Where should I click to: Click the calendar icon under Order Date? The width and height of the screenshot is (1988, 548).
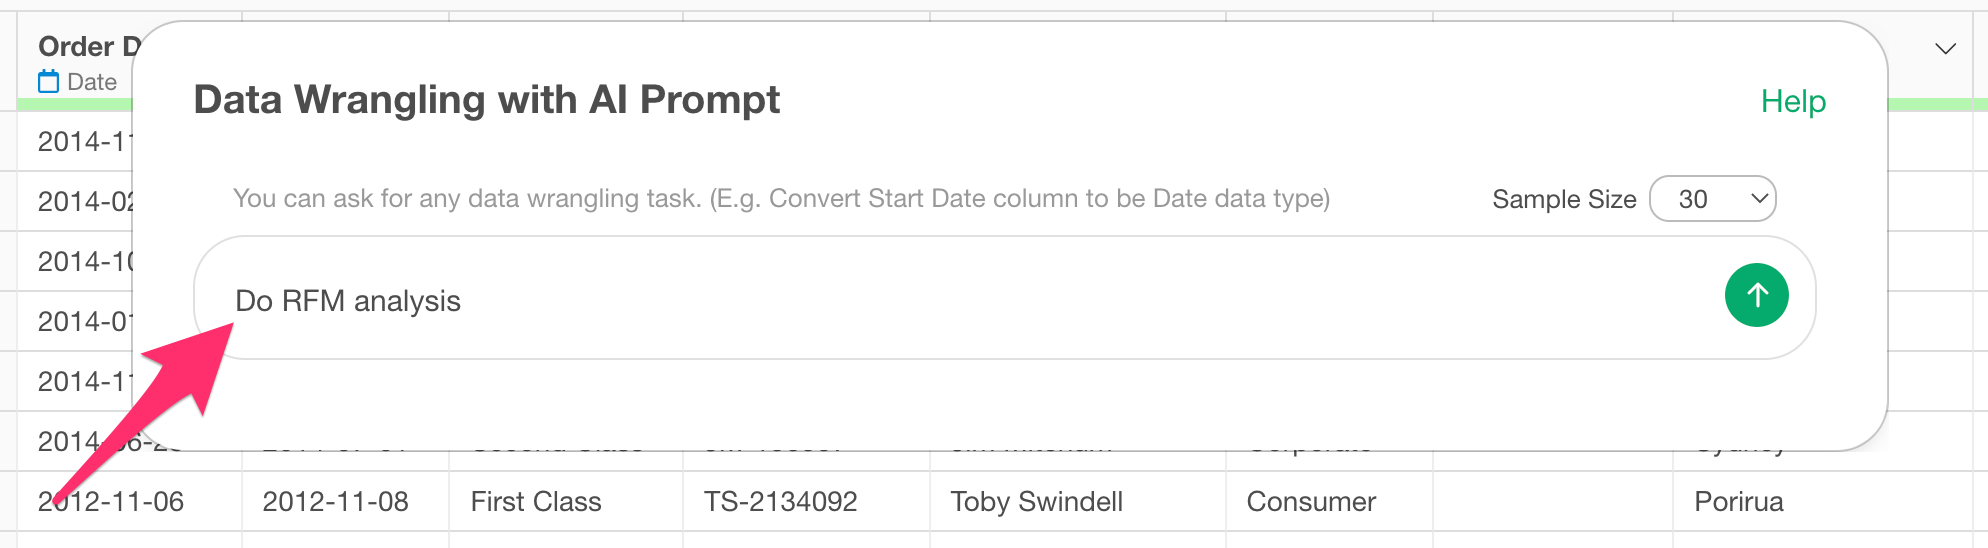49,82
